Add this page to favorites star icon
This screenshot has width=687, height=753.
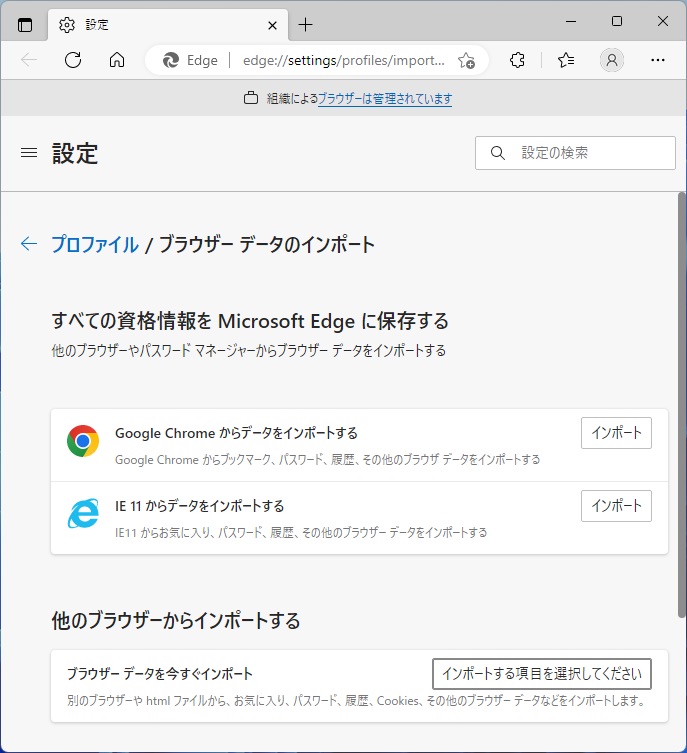pos(466,61)
